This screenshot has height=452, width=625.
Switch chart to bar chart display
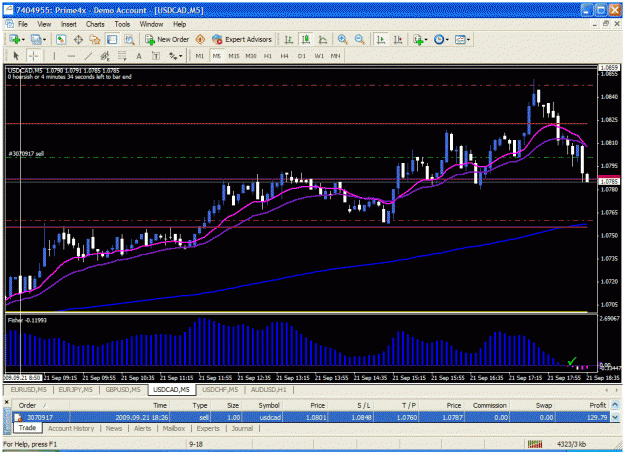point(289,39)
